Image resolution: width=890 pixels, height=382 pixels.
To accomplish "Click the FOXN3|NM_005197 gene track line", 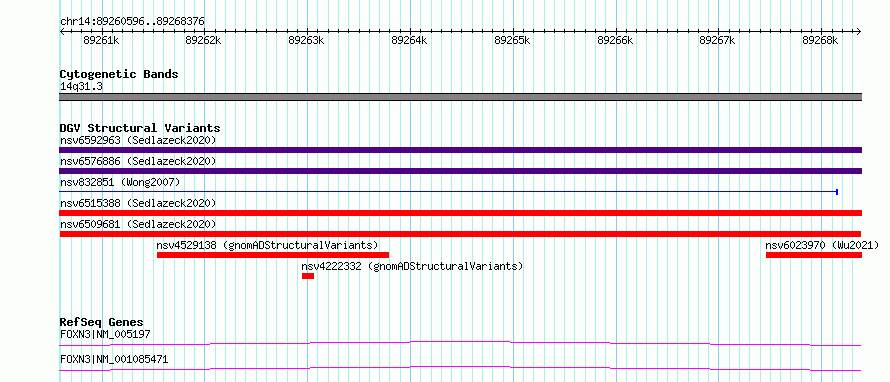I will tap(460, 343).
